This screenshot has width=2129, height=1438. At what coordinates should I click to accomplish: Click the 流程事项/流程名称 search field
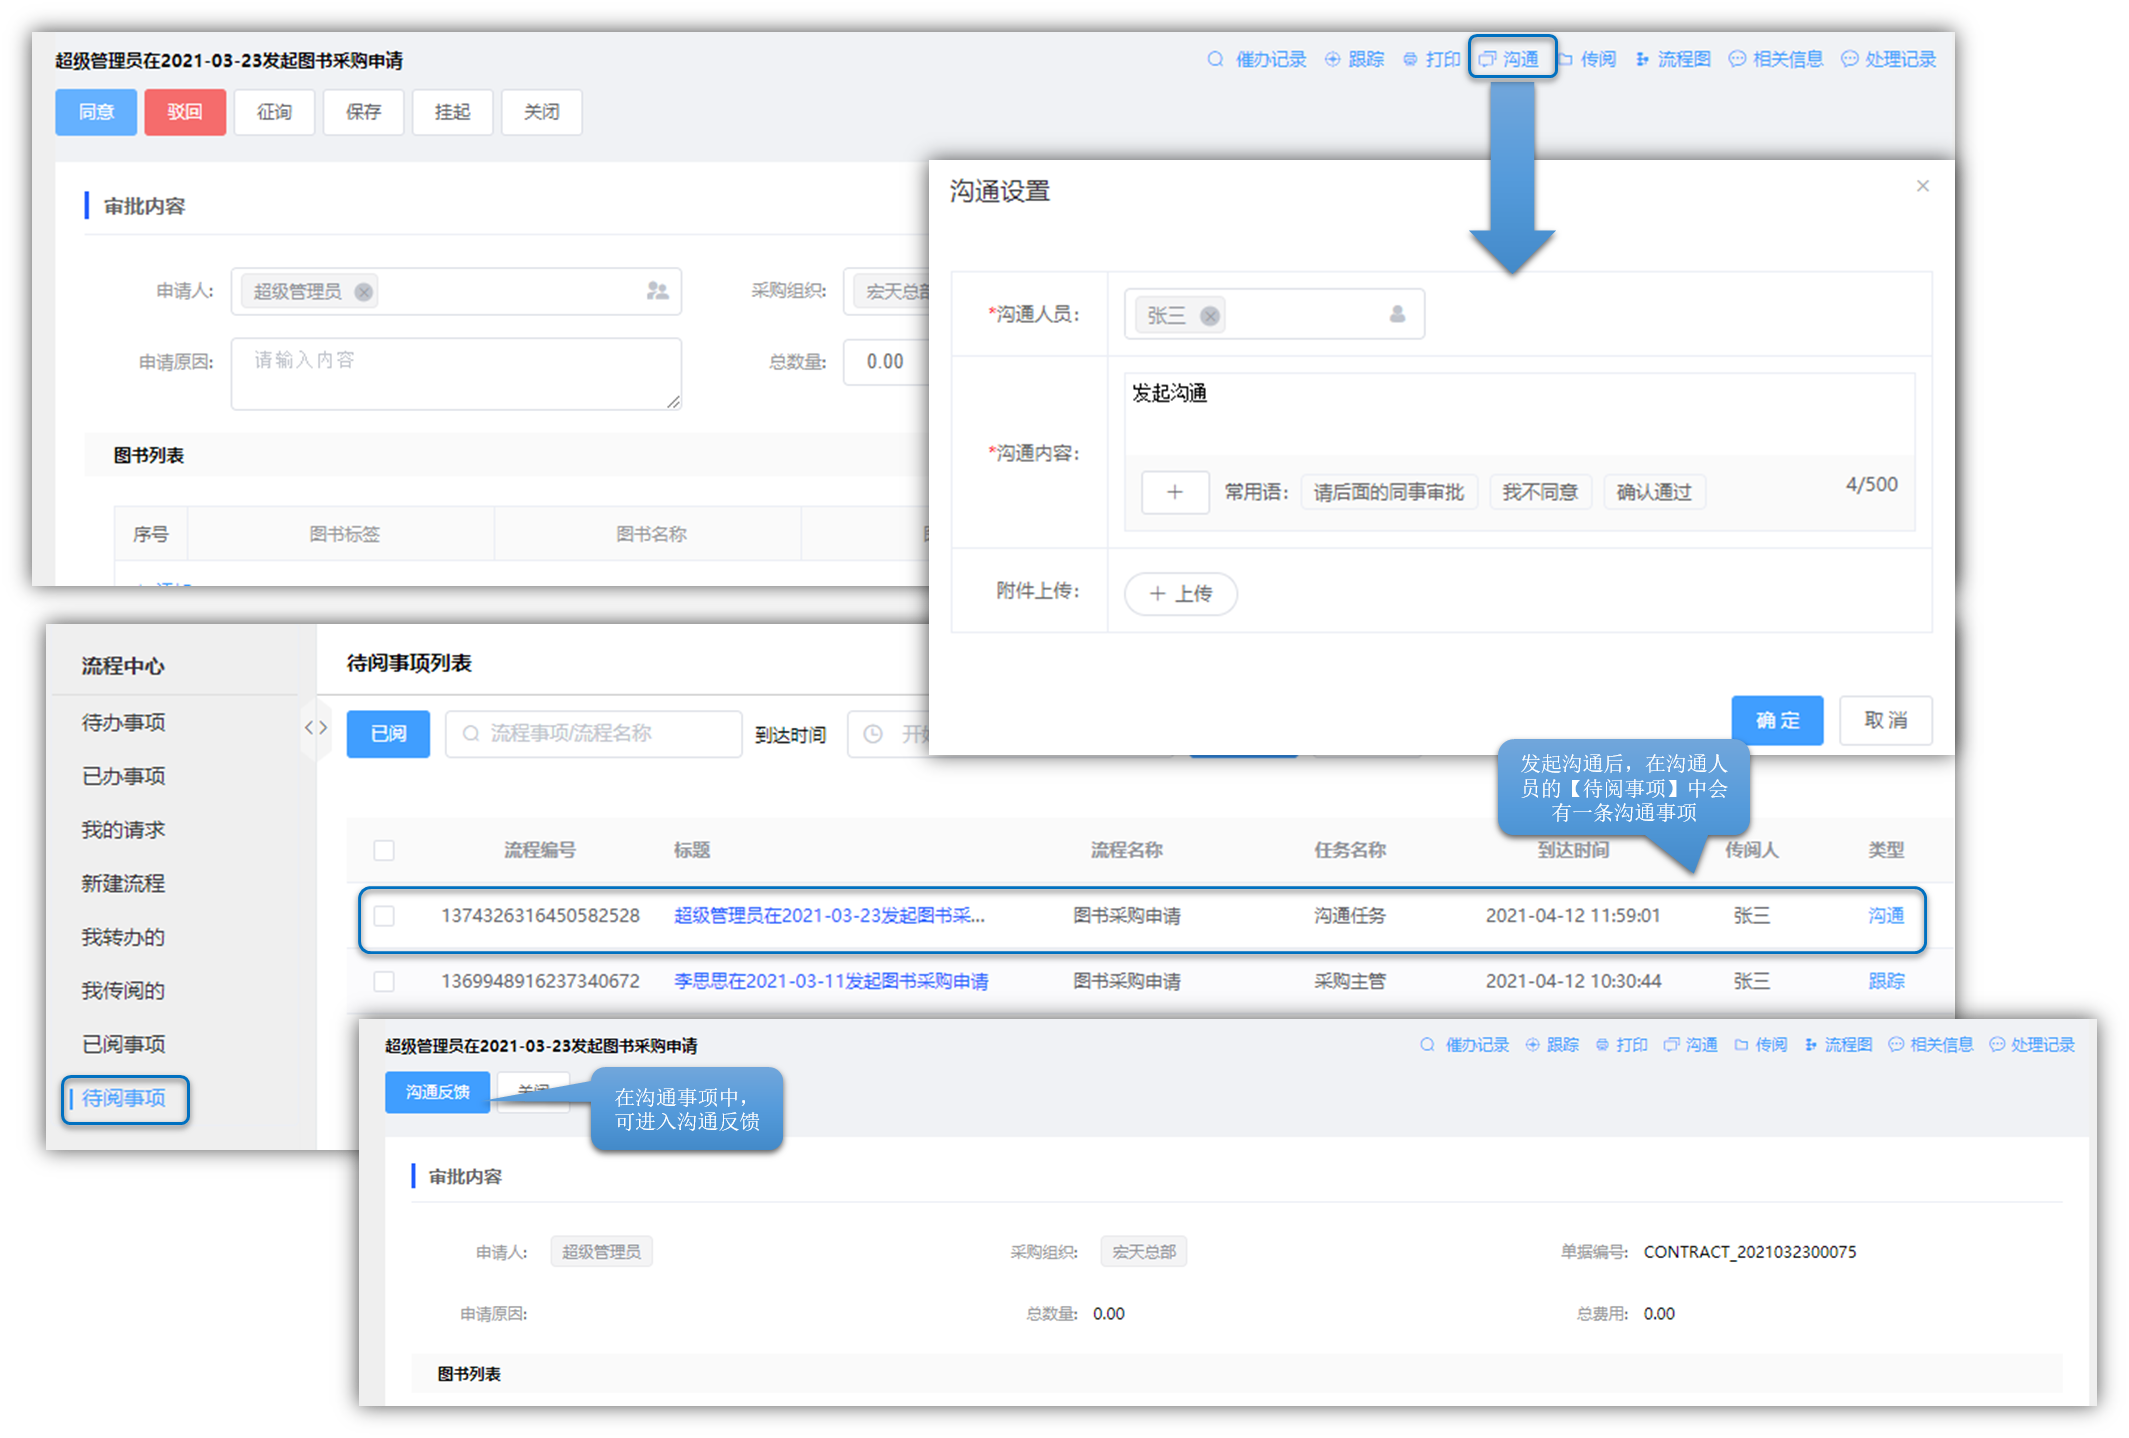[x=595, y=734]
